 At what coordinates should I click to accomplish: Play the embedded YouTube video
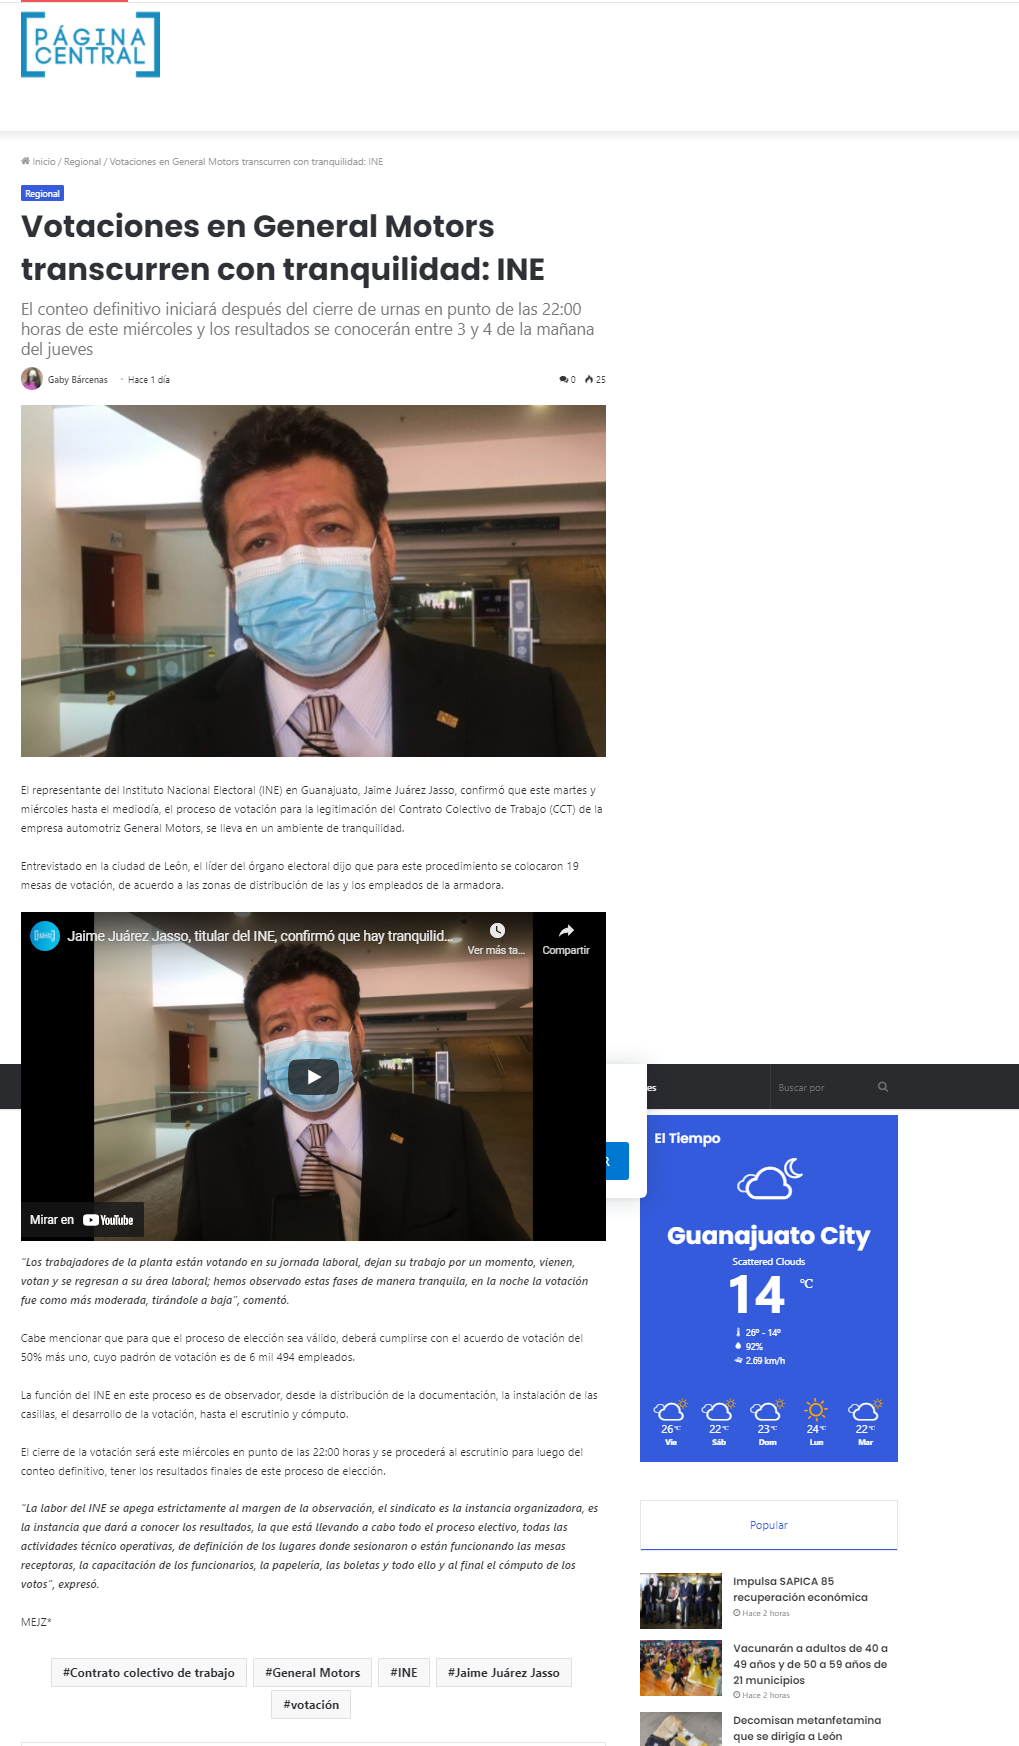coord(313,1077)
